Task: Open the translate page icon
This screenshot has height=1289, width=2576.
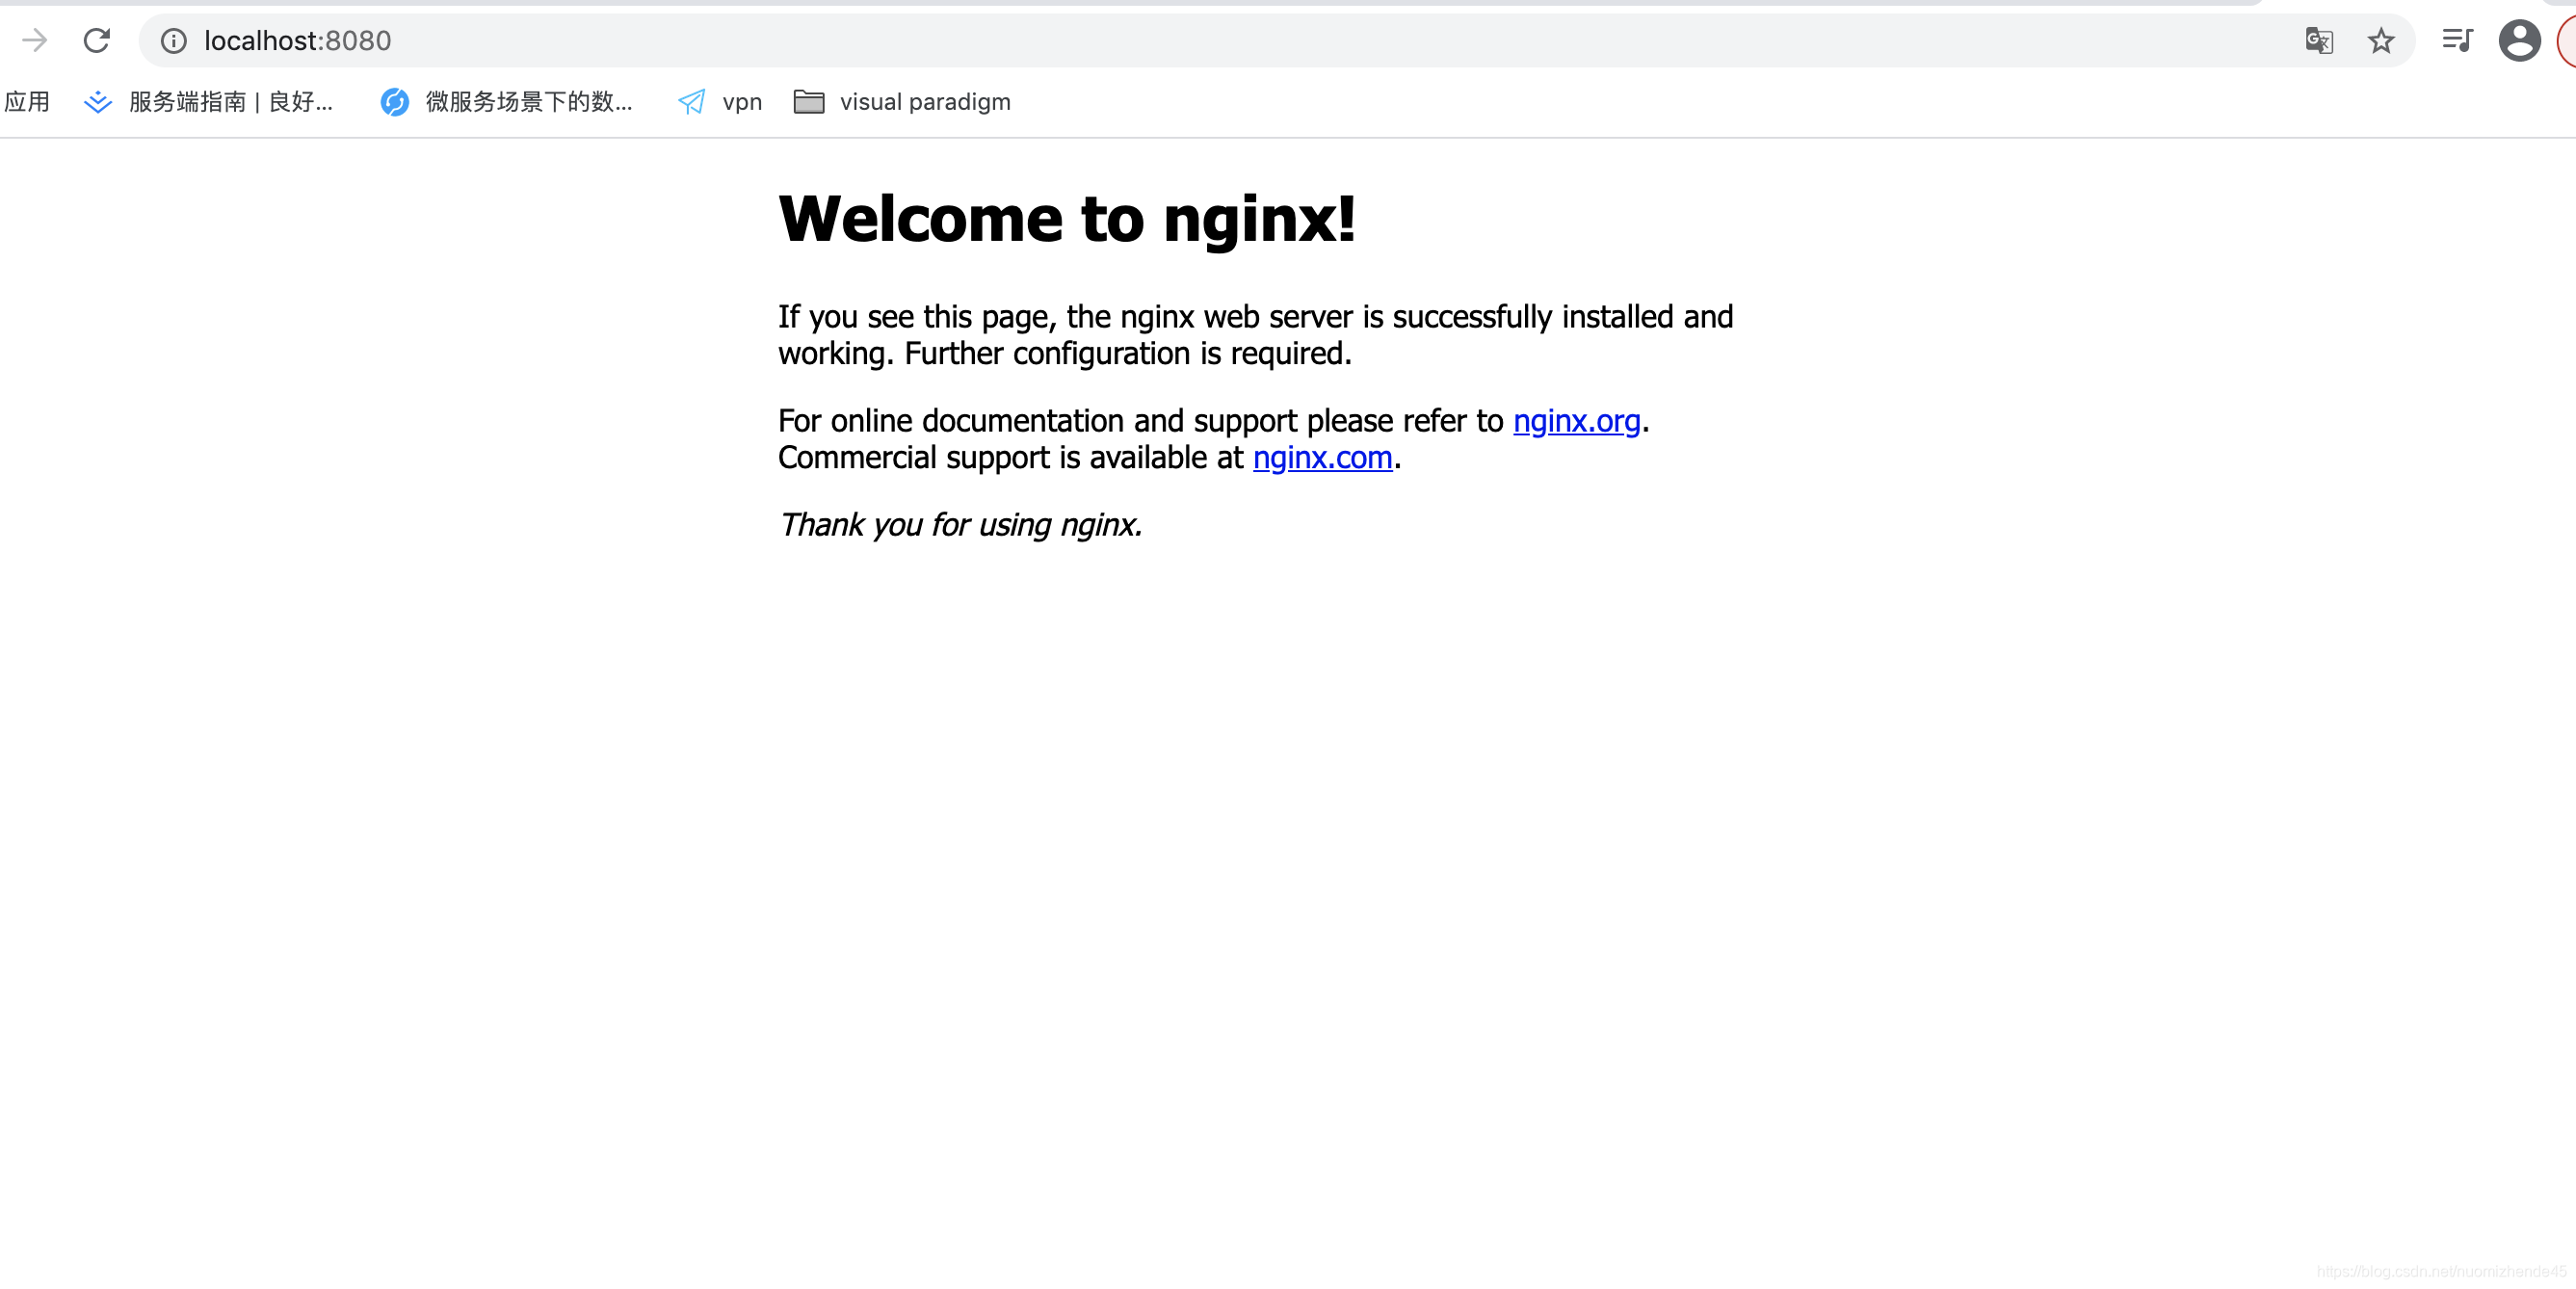Action: click(x=2318, y=40)
